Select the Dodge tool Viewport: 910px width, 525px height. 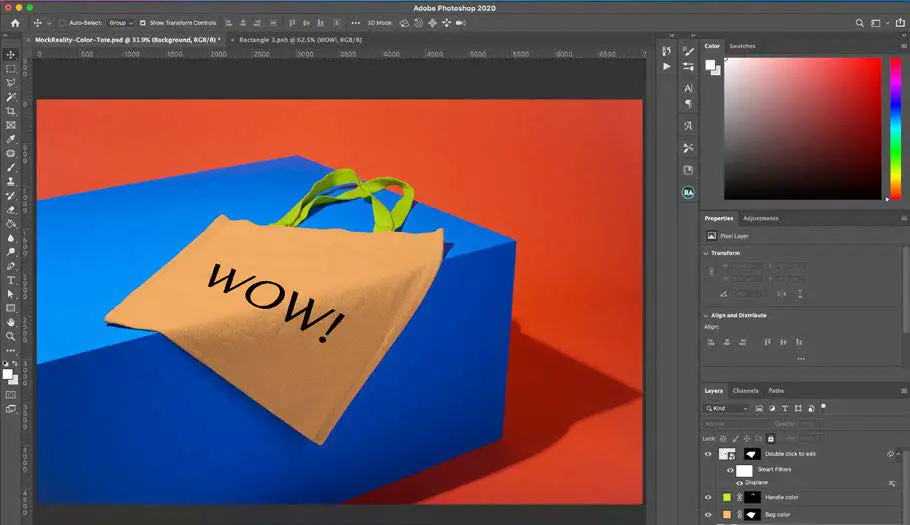pyautogui.click(x=10, y=252)
